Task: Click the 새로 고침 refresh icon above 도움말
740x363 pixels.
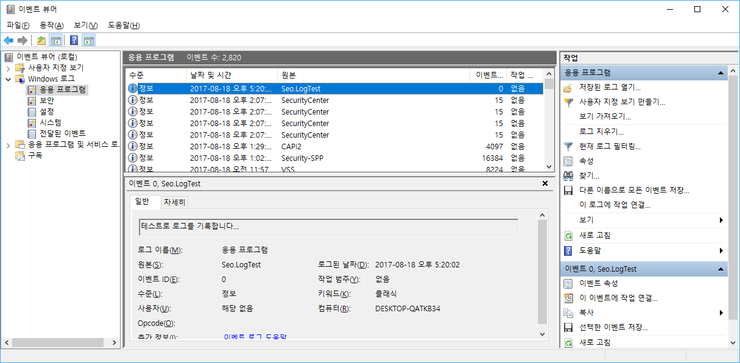Action: pos(569,236)
